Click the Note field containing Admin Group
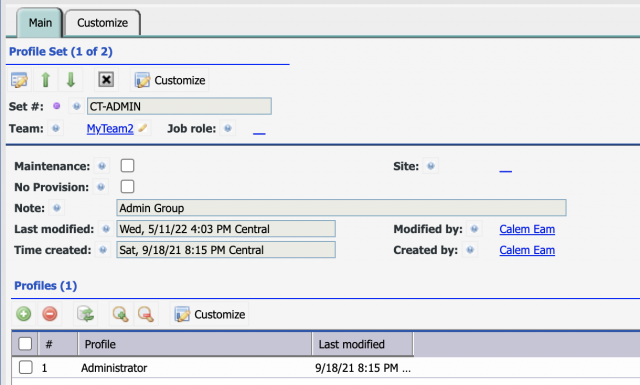This screenshot has width=640, height=385. pyautogui.click(x=341, y=208)
